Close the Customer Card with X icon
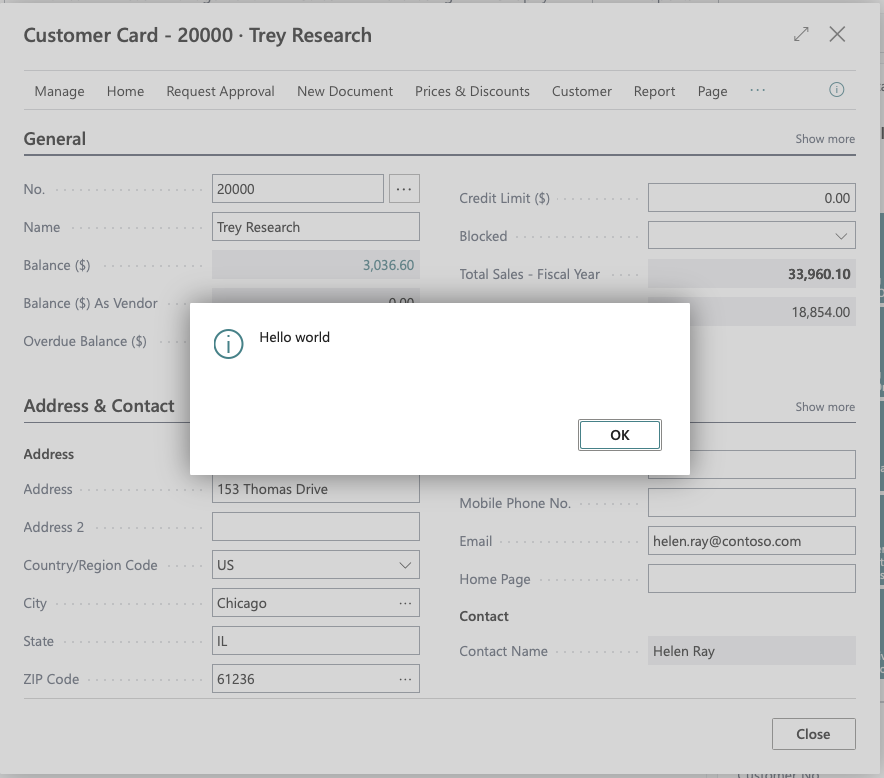 pyautogui.click(x=837, y=35)
